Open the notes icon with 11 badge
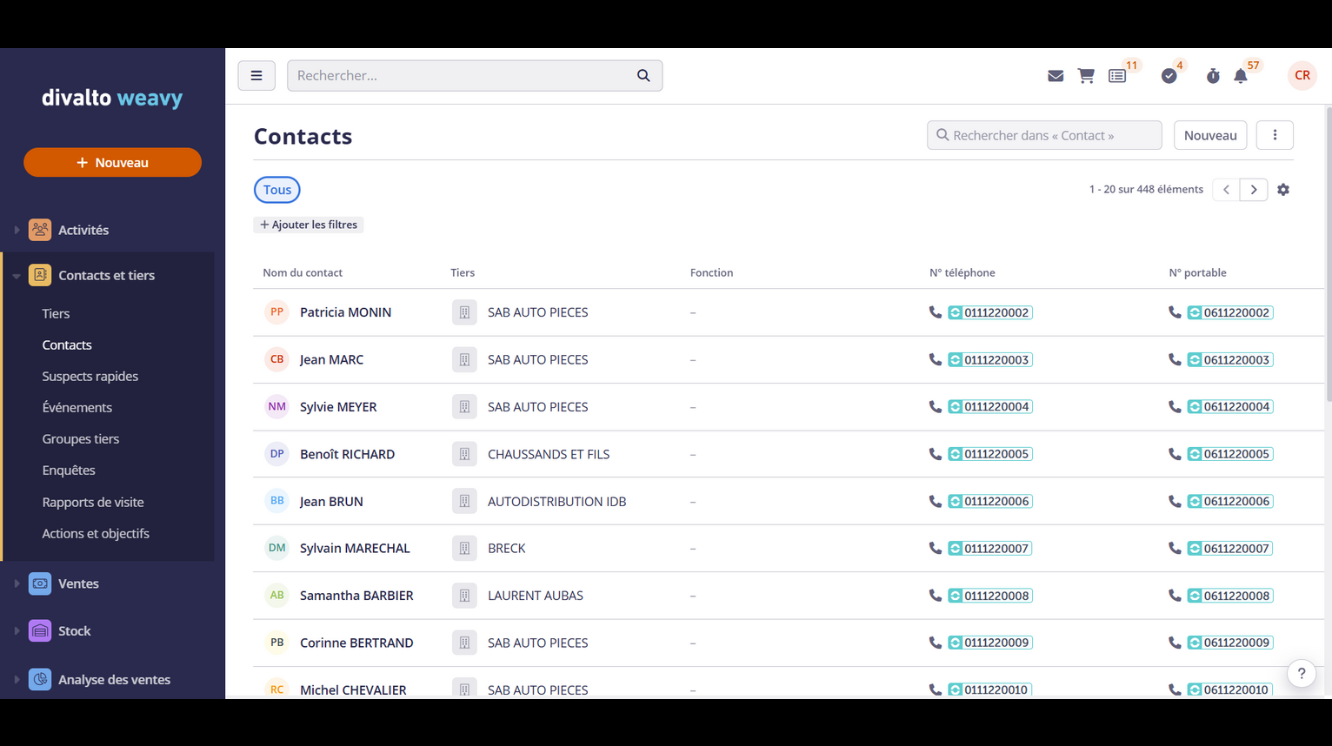This screenshot has width=1332, height=746. [x=1117, y=75]
